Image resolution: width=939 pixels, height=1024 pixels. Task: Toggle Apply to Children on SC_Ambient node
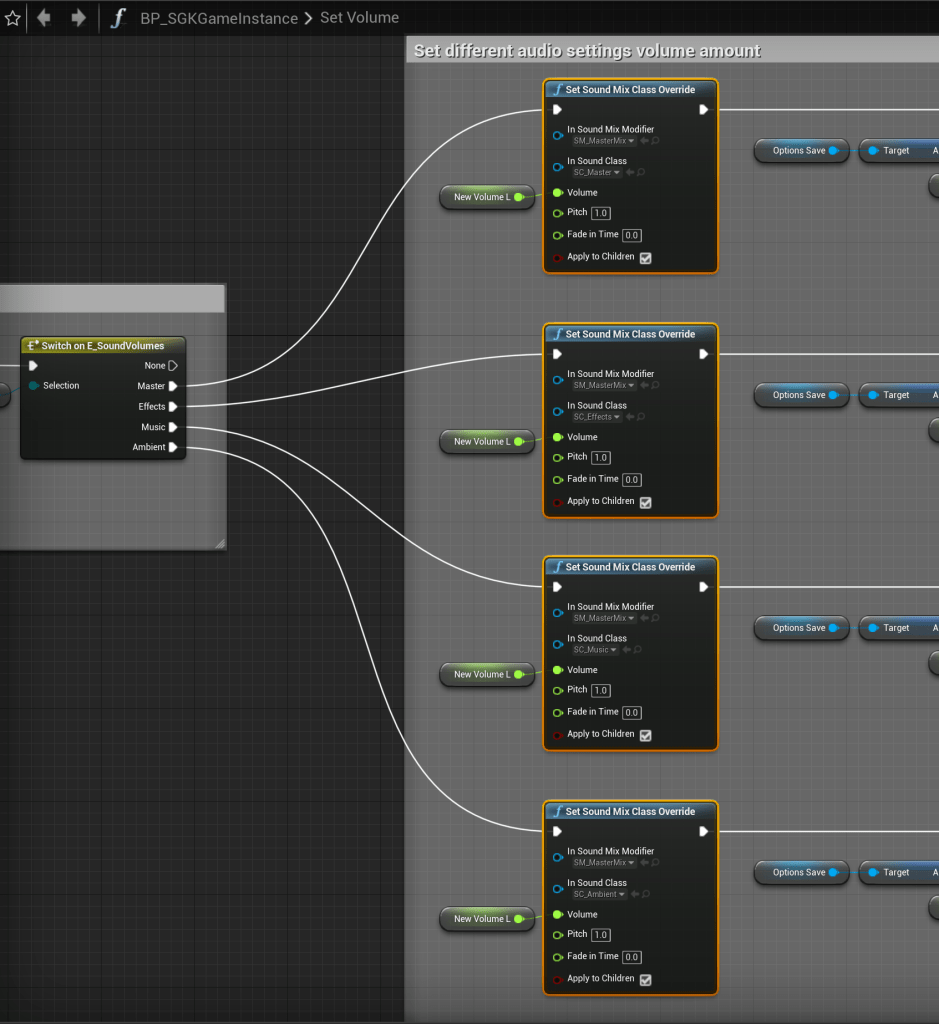(645, 980)
